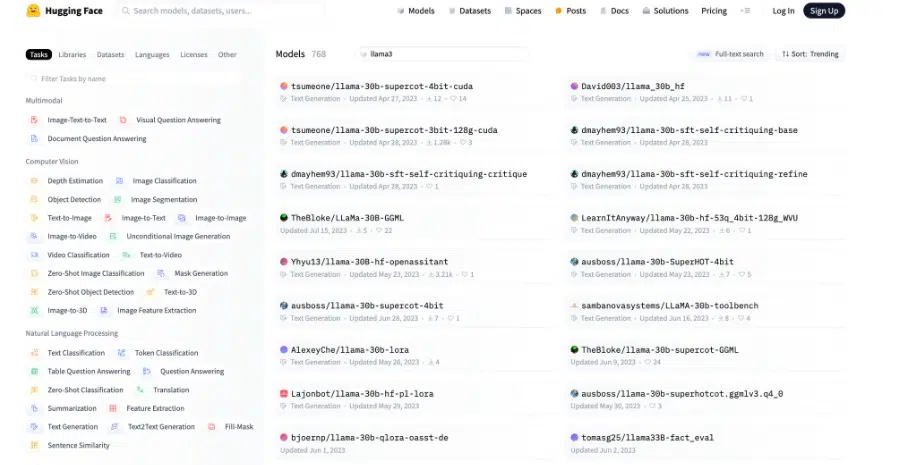Select the Video Classification task icon
This screenshot has height=465, width=898.
tap(34, 255)
